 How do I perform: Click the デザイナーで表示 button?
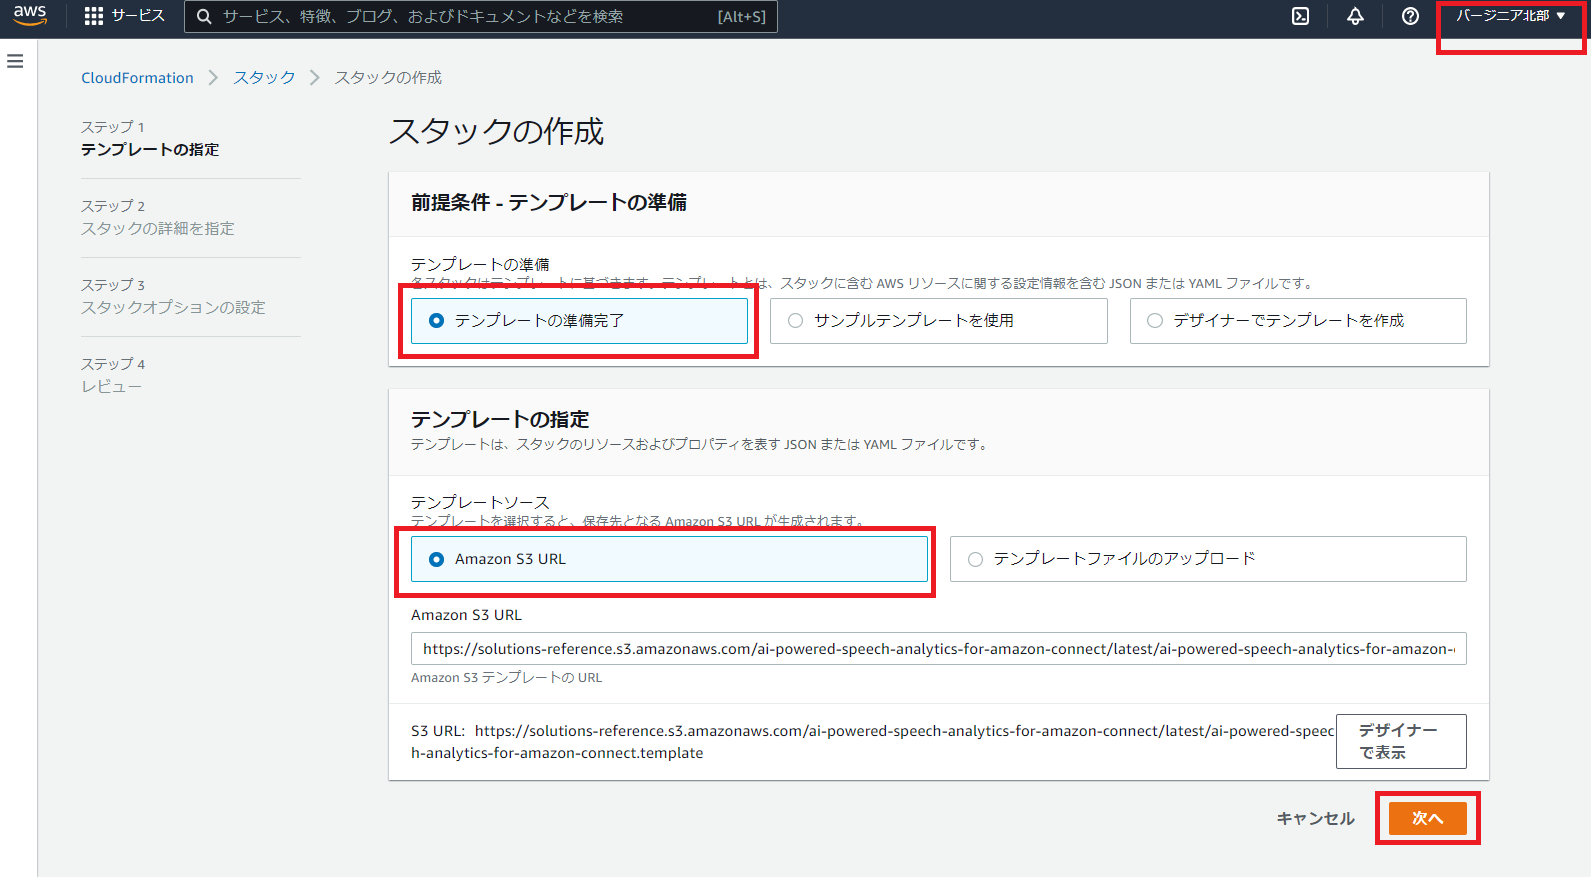1401,741
